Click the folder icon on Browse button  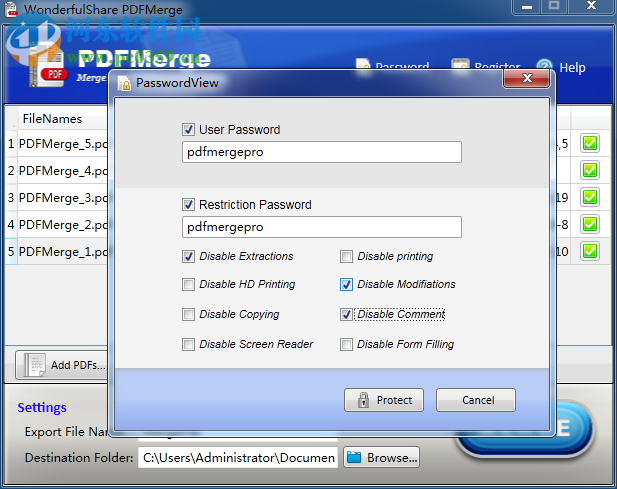click(354, 457)
